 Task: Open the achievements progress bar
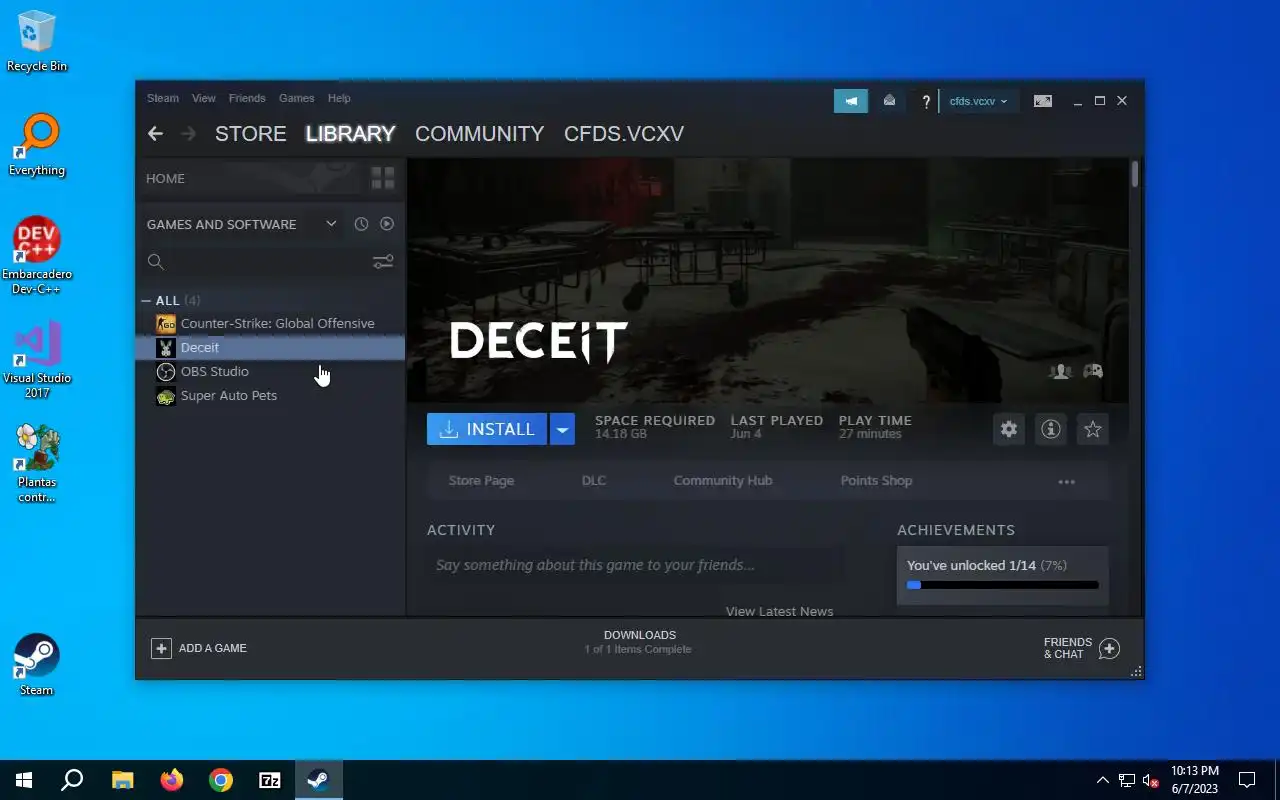[1002, 585]
